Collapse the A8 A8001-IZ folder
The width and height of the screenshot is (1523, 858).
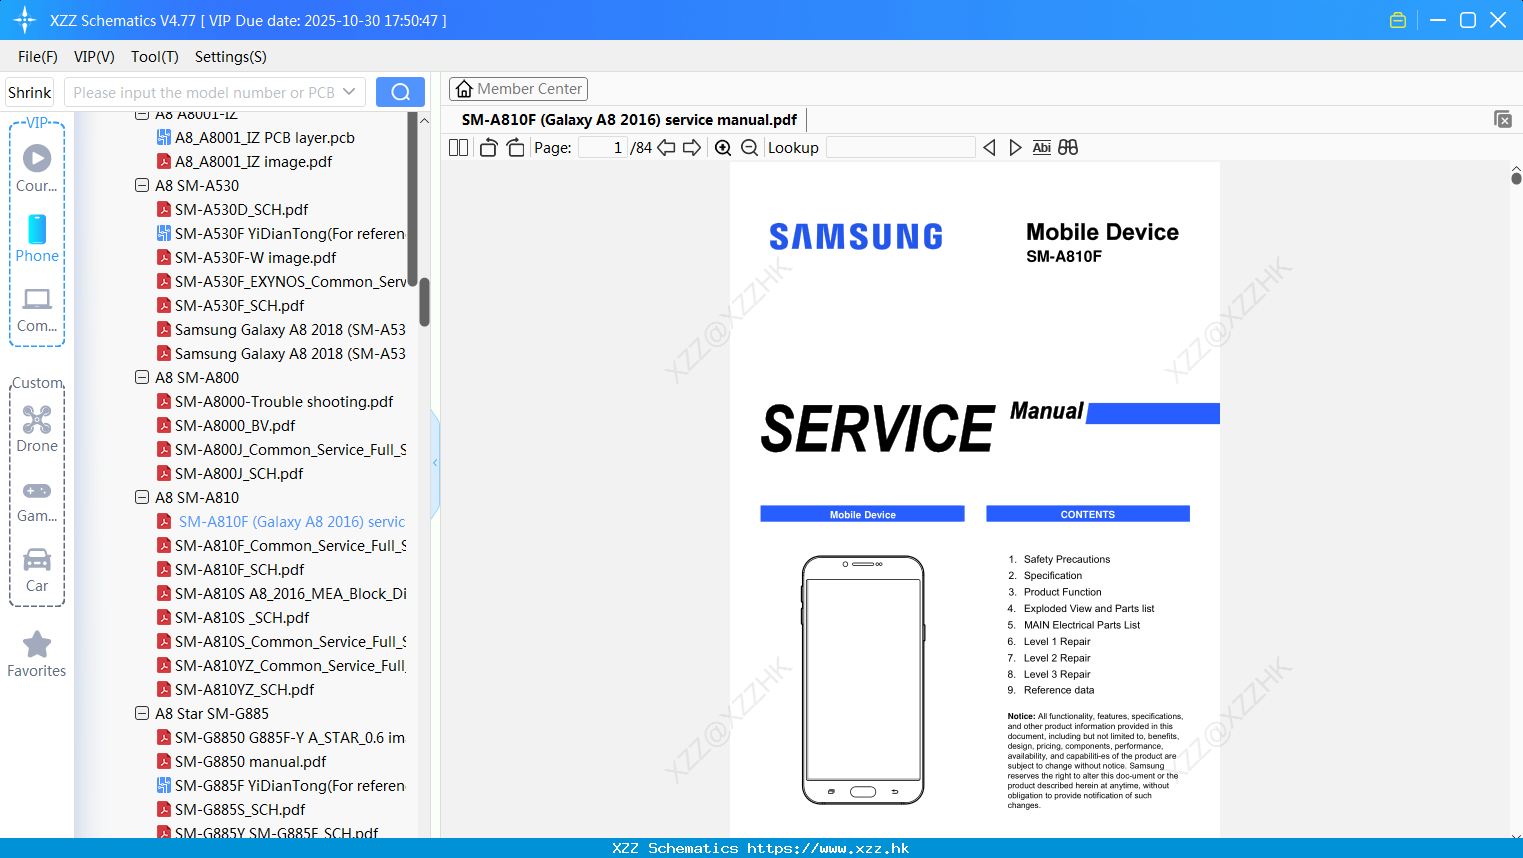[x=142, y=115]
